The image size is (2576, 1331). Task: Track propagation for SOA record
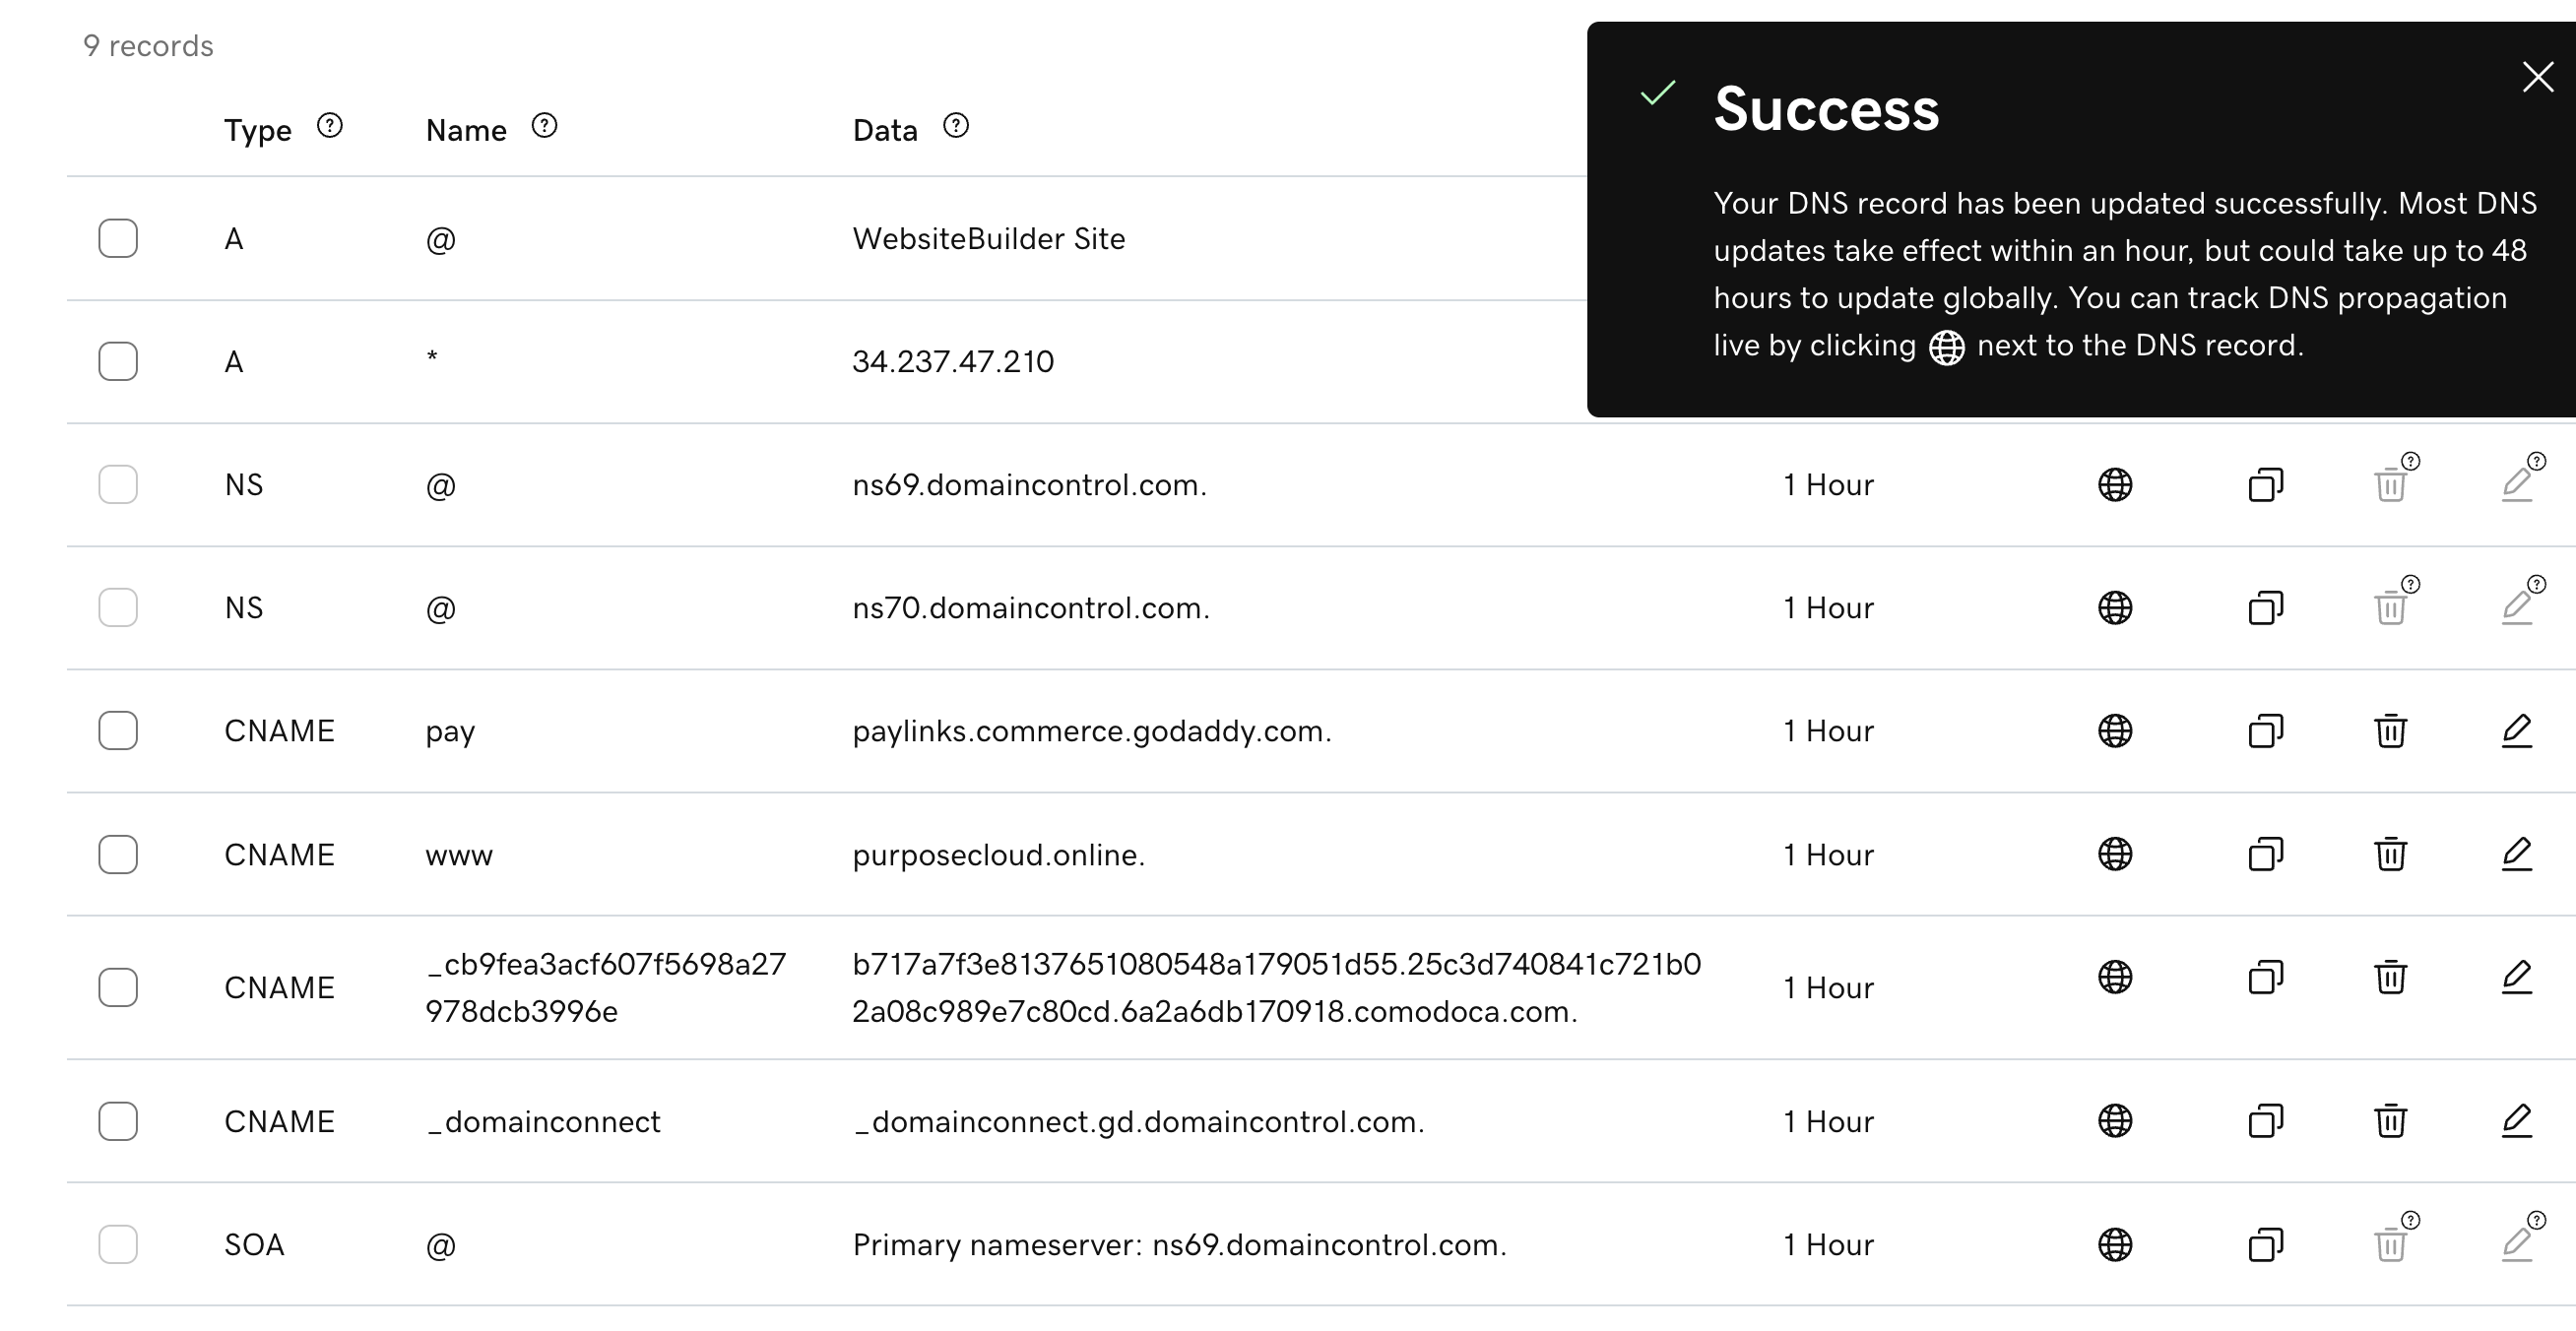click(x=2114, y=1245)
